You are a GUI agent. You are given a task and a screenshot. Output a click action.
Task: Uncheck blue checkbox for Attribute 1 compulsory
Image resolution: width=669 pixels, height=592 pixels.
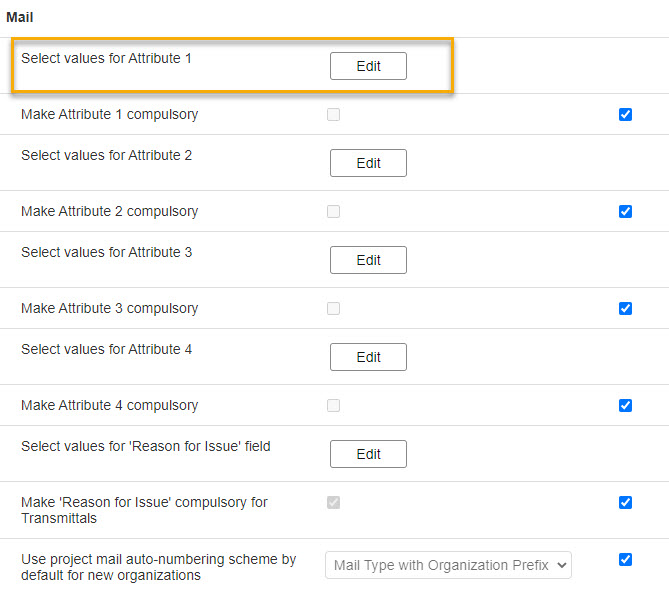(625, 114)
